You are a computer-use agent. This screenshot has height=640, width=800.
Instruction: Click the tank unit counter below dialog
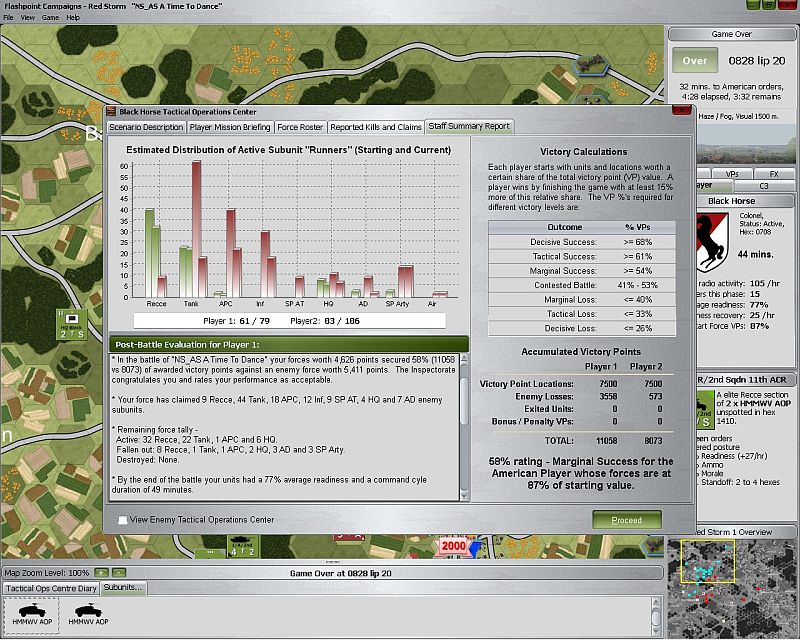[x=242, y=547]
